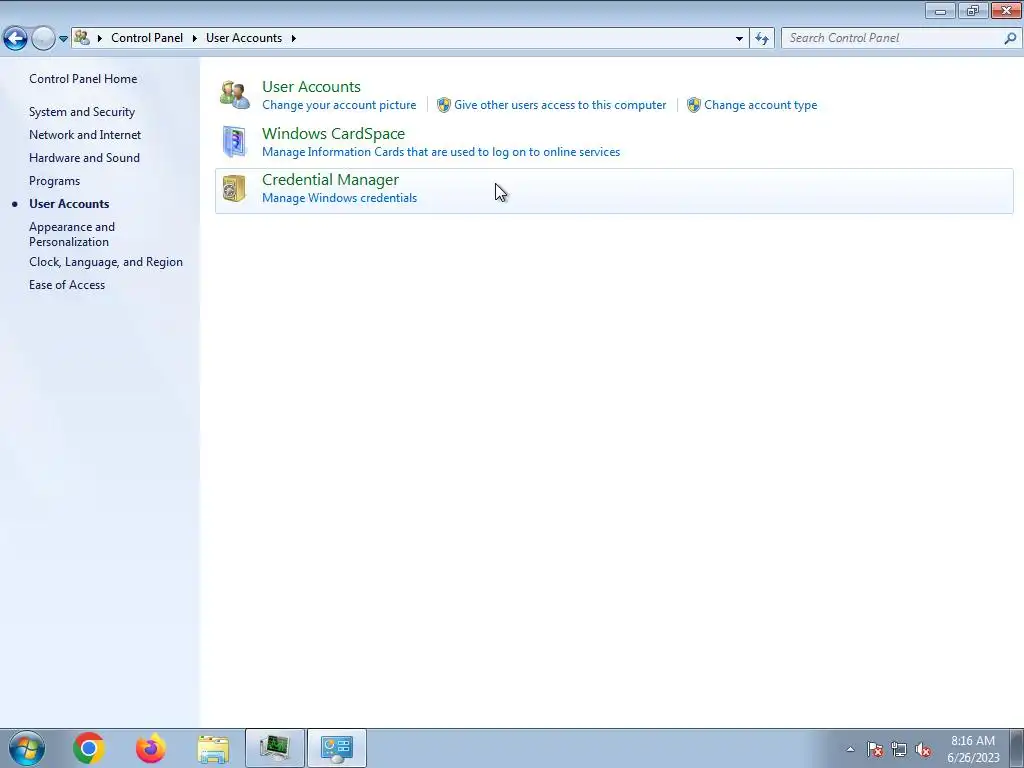This screenshot has width=1024, height=768.
Task: Open the clock showing 8:16 AM
Action: tap(973, 749)
